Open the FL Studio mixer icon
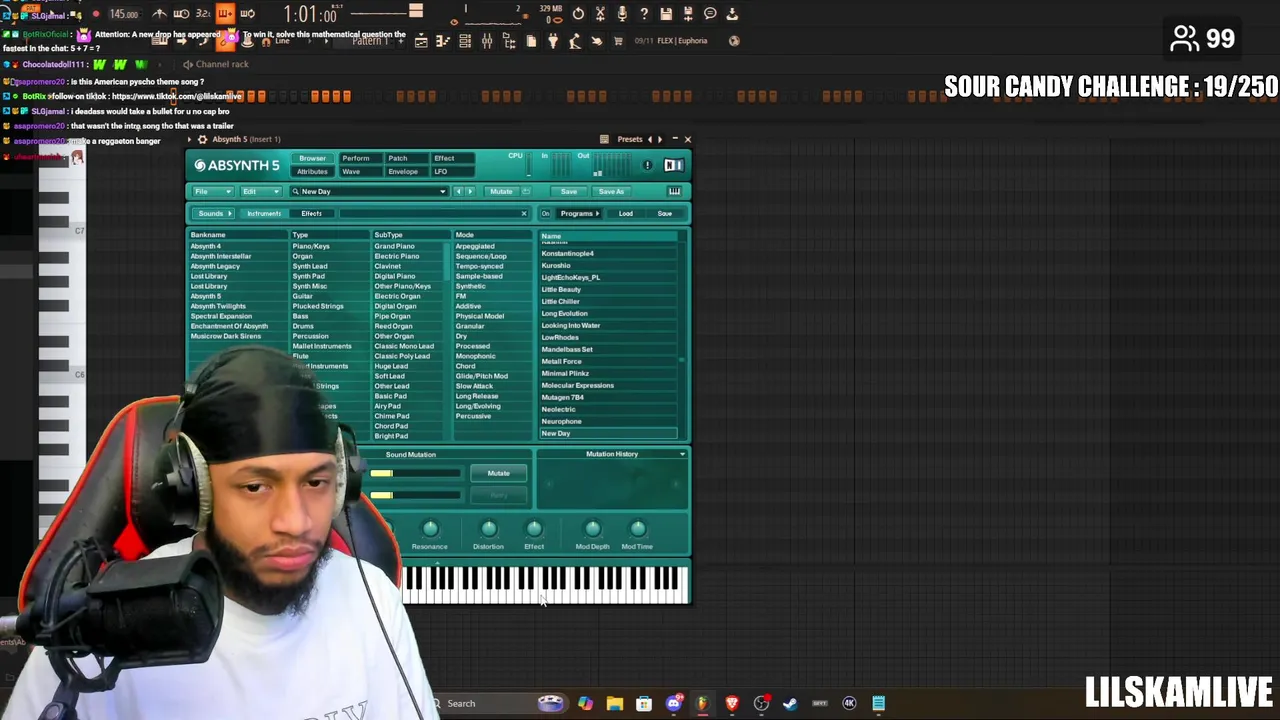The height and width of the screenshot is (720, 1280). [487, 41]
